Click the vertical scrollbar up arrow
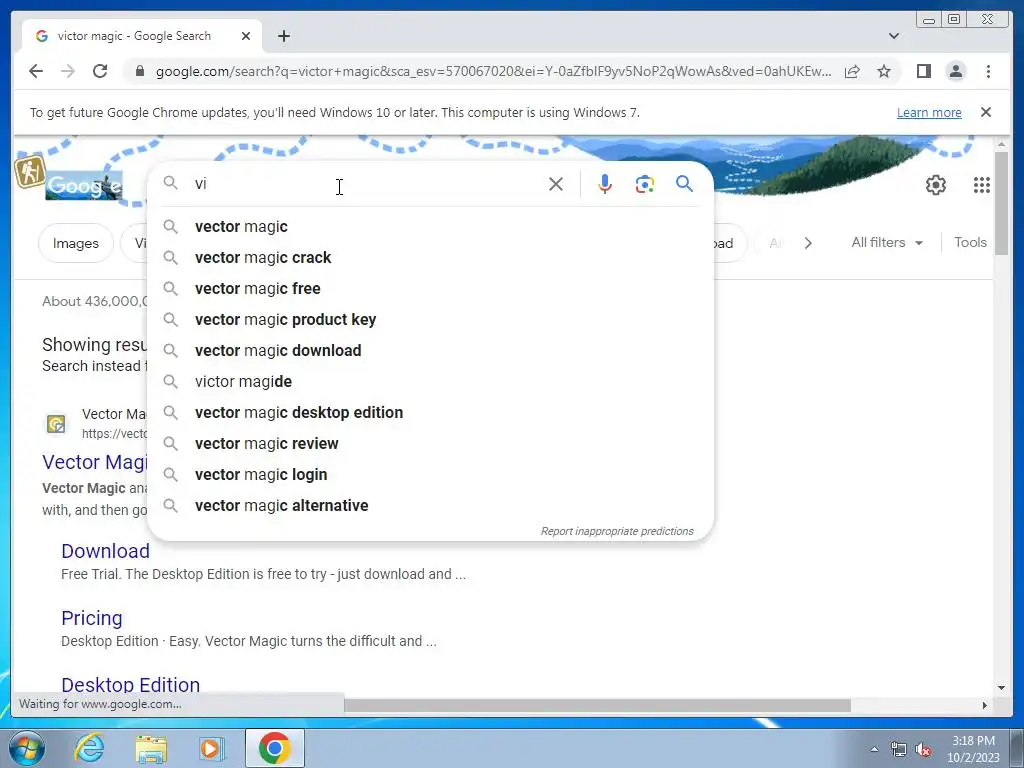This screenshot has height=768, width=1024. coord(1001,144)
